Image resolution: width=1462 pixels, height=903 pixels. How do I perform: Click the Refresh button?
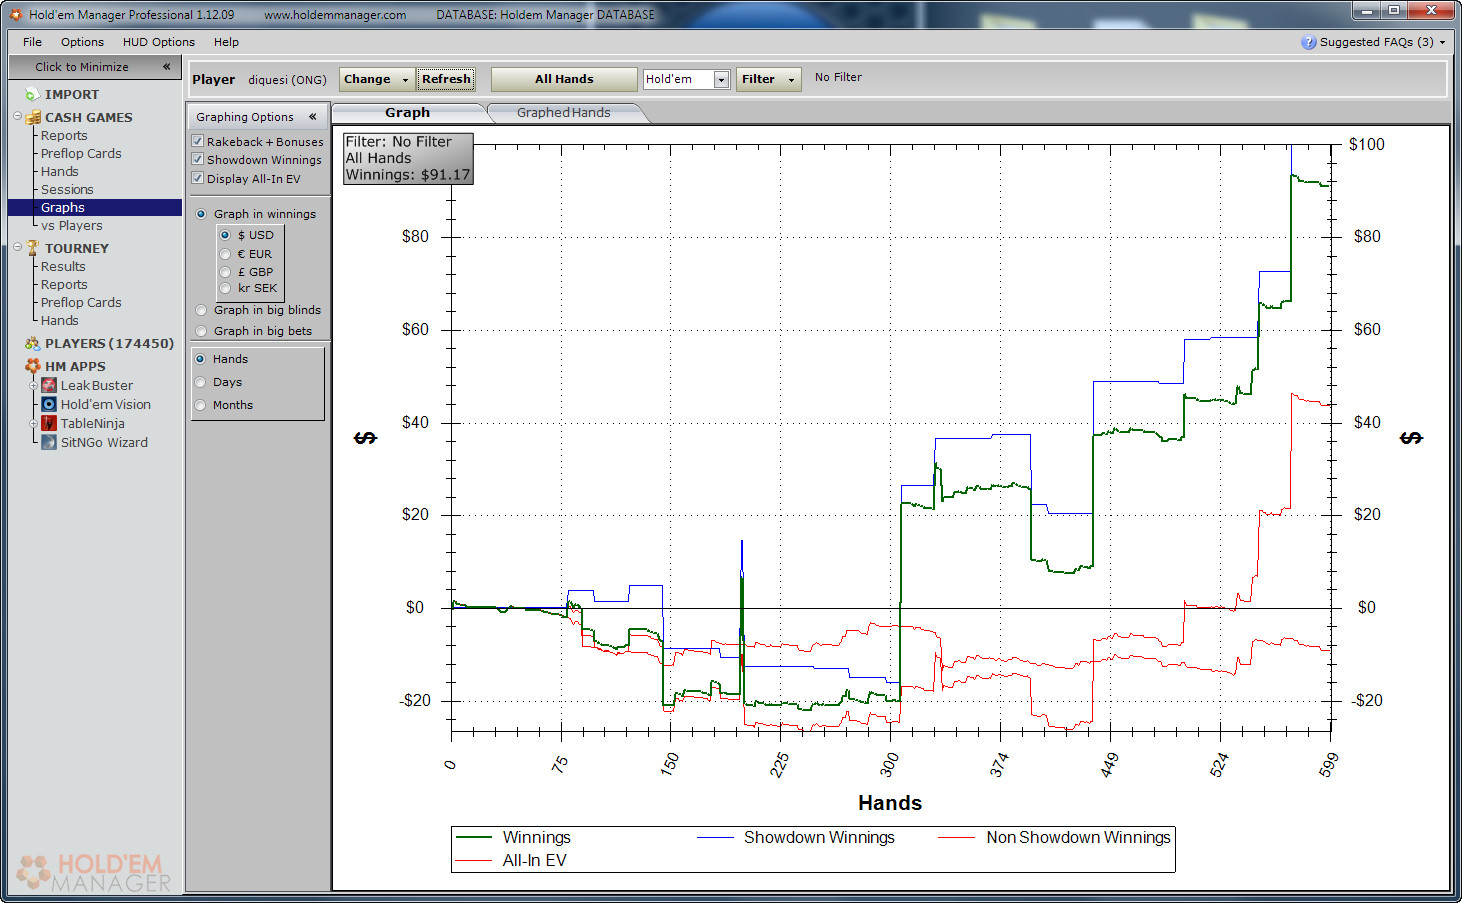tap(446, 79)
